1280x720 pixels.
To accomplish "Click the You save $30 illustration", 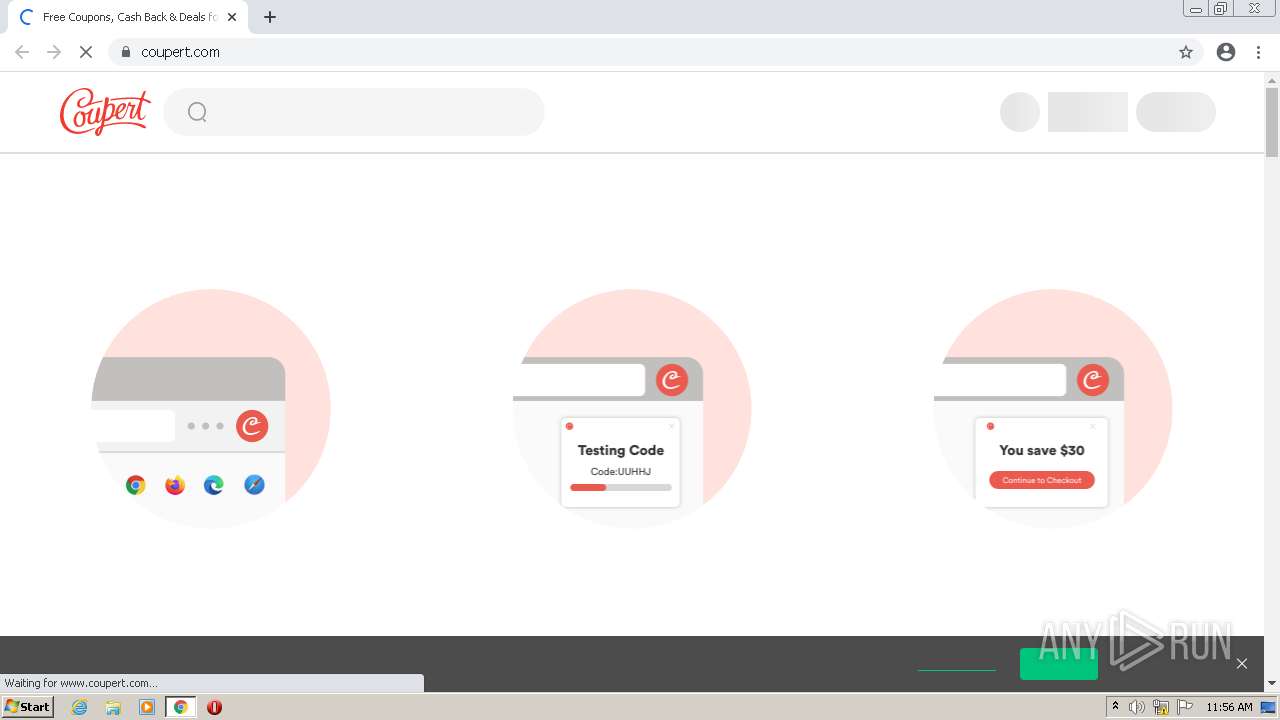I will pyautogui.click(x=1053, y=408).
